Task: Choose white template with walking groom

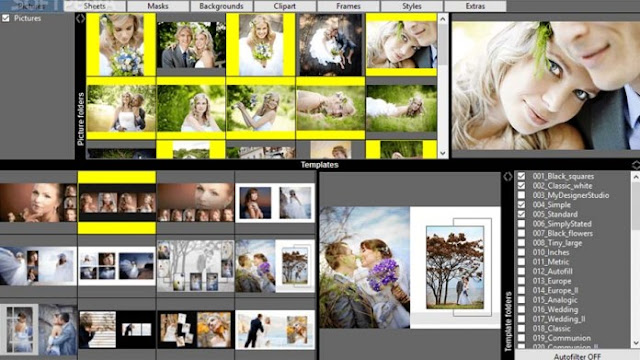Action: coord(275,329)
